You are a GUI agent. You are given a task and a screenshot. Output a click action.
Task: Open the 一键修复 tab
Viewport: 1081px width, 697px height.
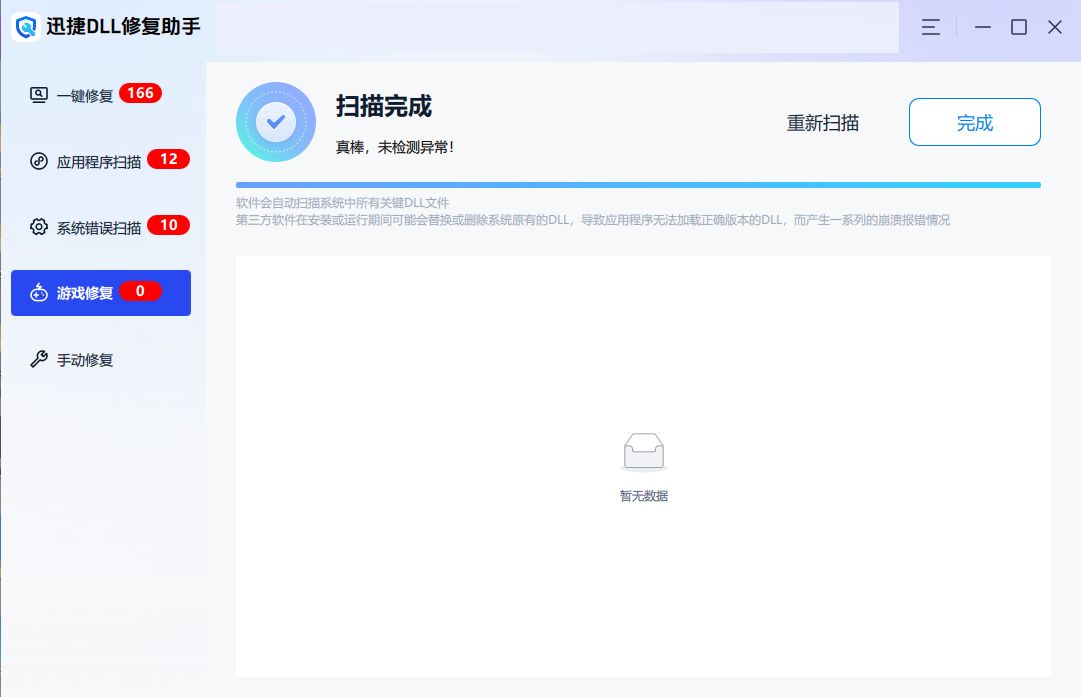(101, 95)
